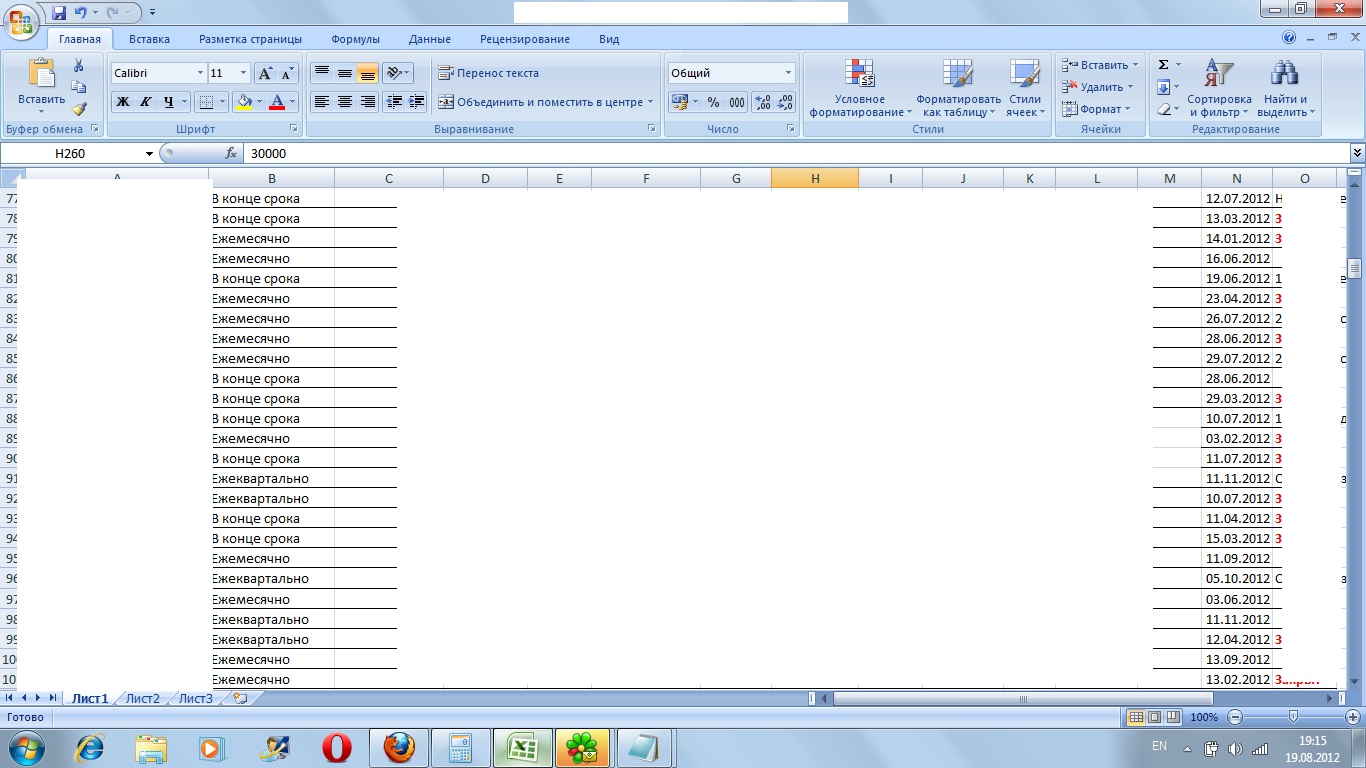
Task: Open the Лист2 sheet tab
Action: coord(142,698)
